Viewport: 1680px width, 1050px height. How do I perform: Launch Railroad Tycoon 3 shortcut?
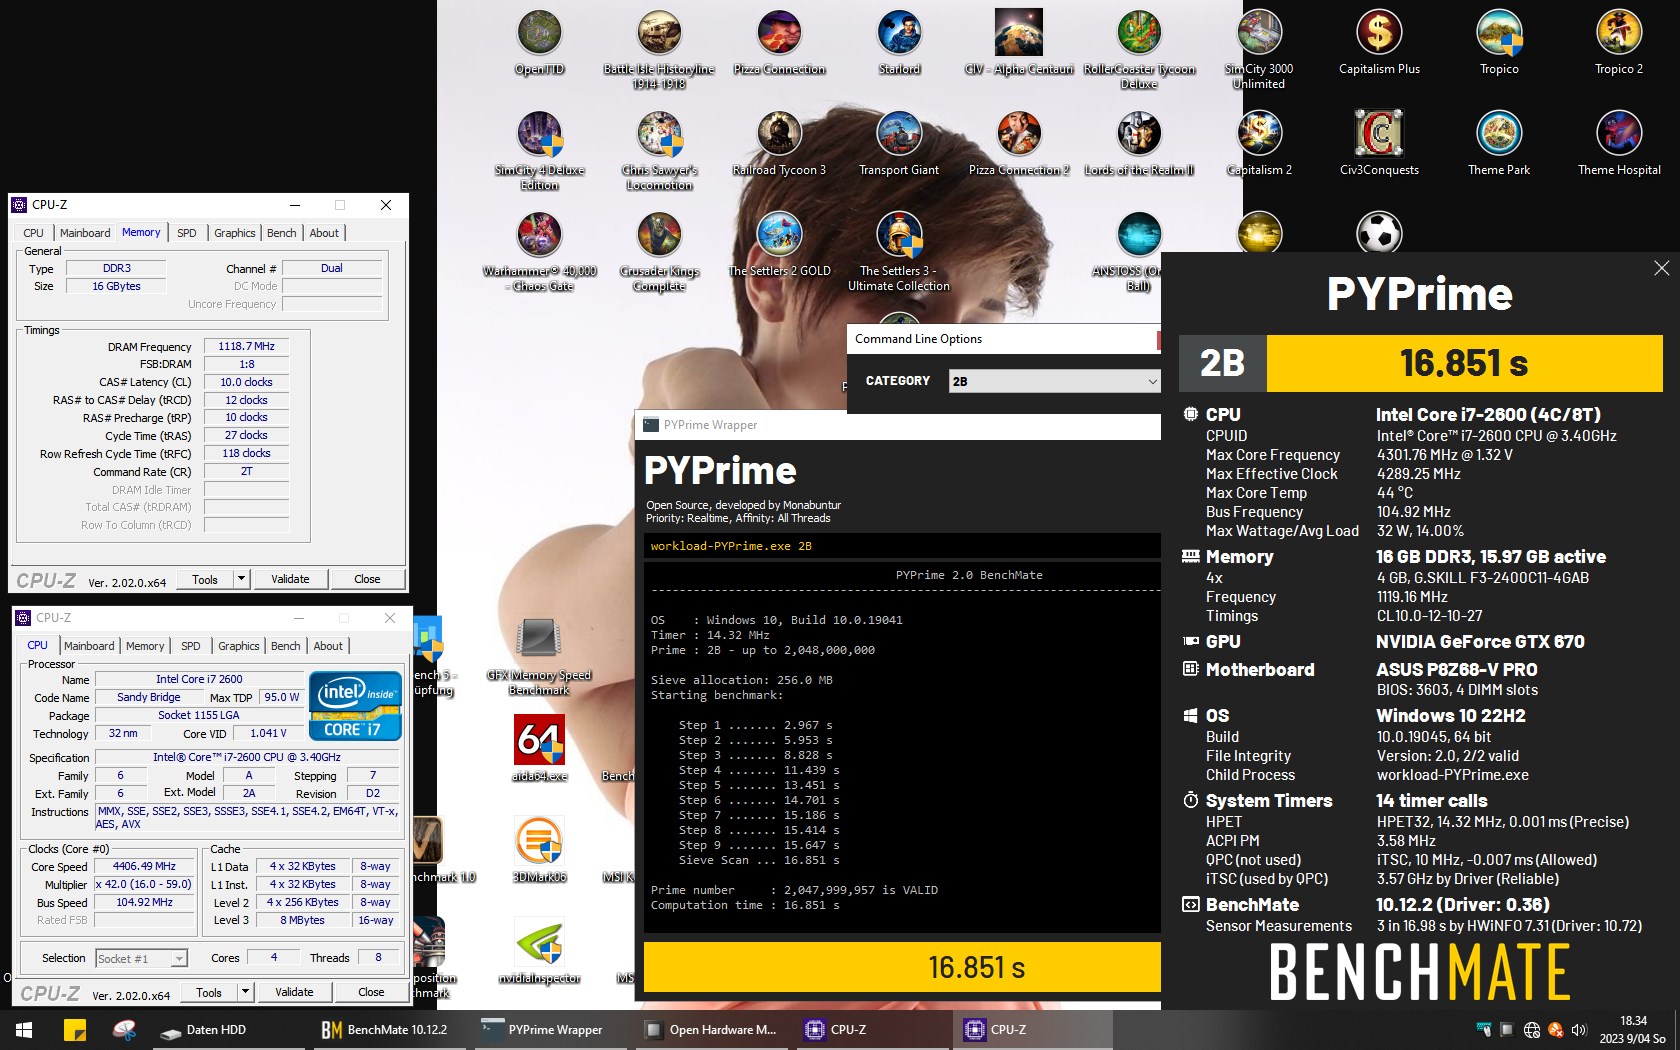click(779, 145)
